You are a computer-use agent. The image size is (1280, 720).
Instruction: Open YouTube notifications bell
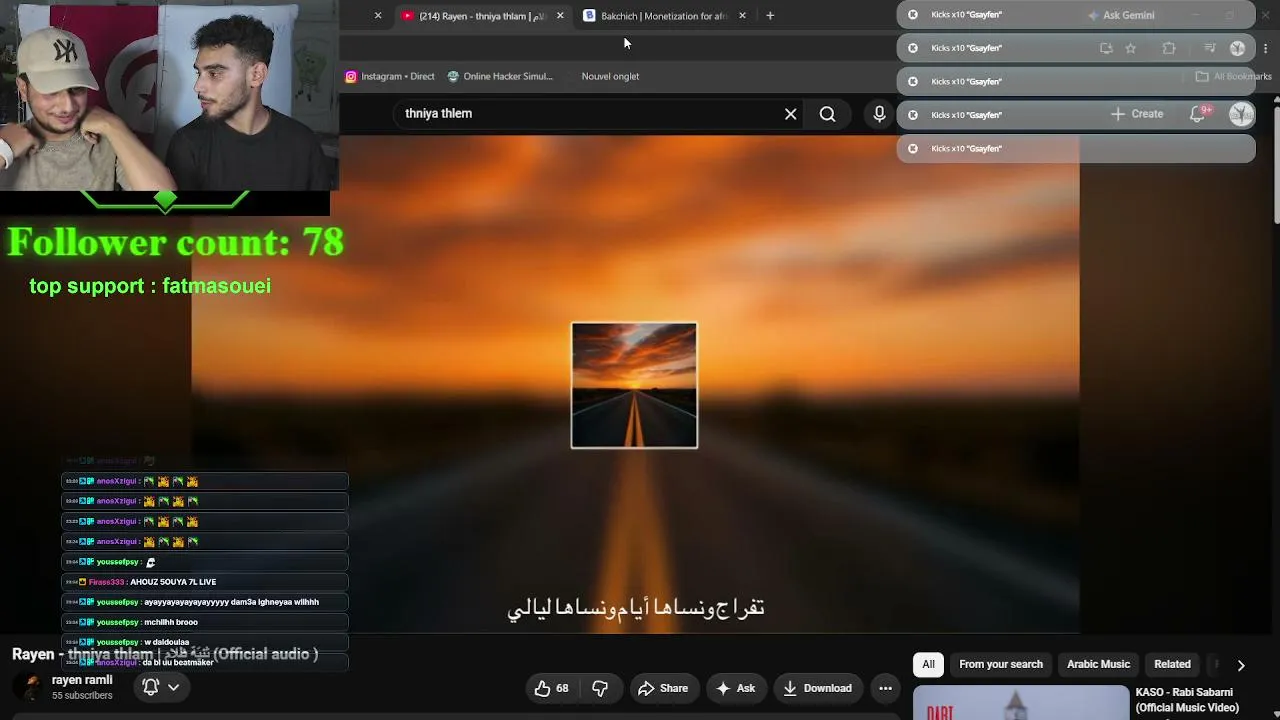pyautogui.click(x=1198, y=114)
